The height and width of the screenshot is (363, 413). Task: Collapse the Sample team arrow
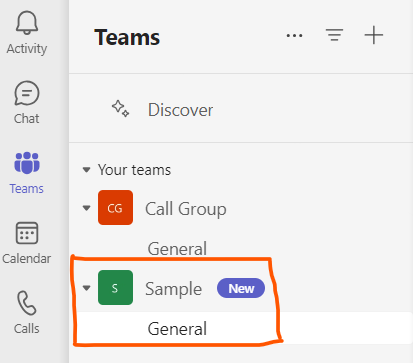[x=86, y=288]
